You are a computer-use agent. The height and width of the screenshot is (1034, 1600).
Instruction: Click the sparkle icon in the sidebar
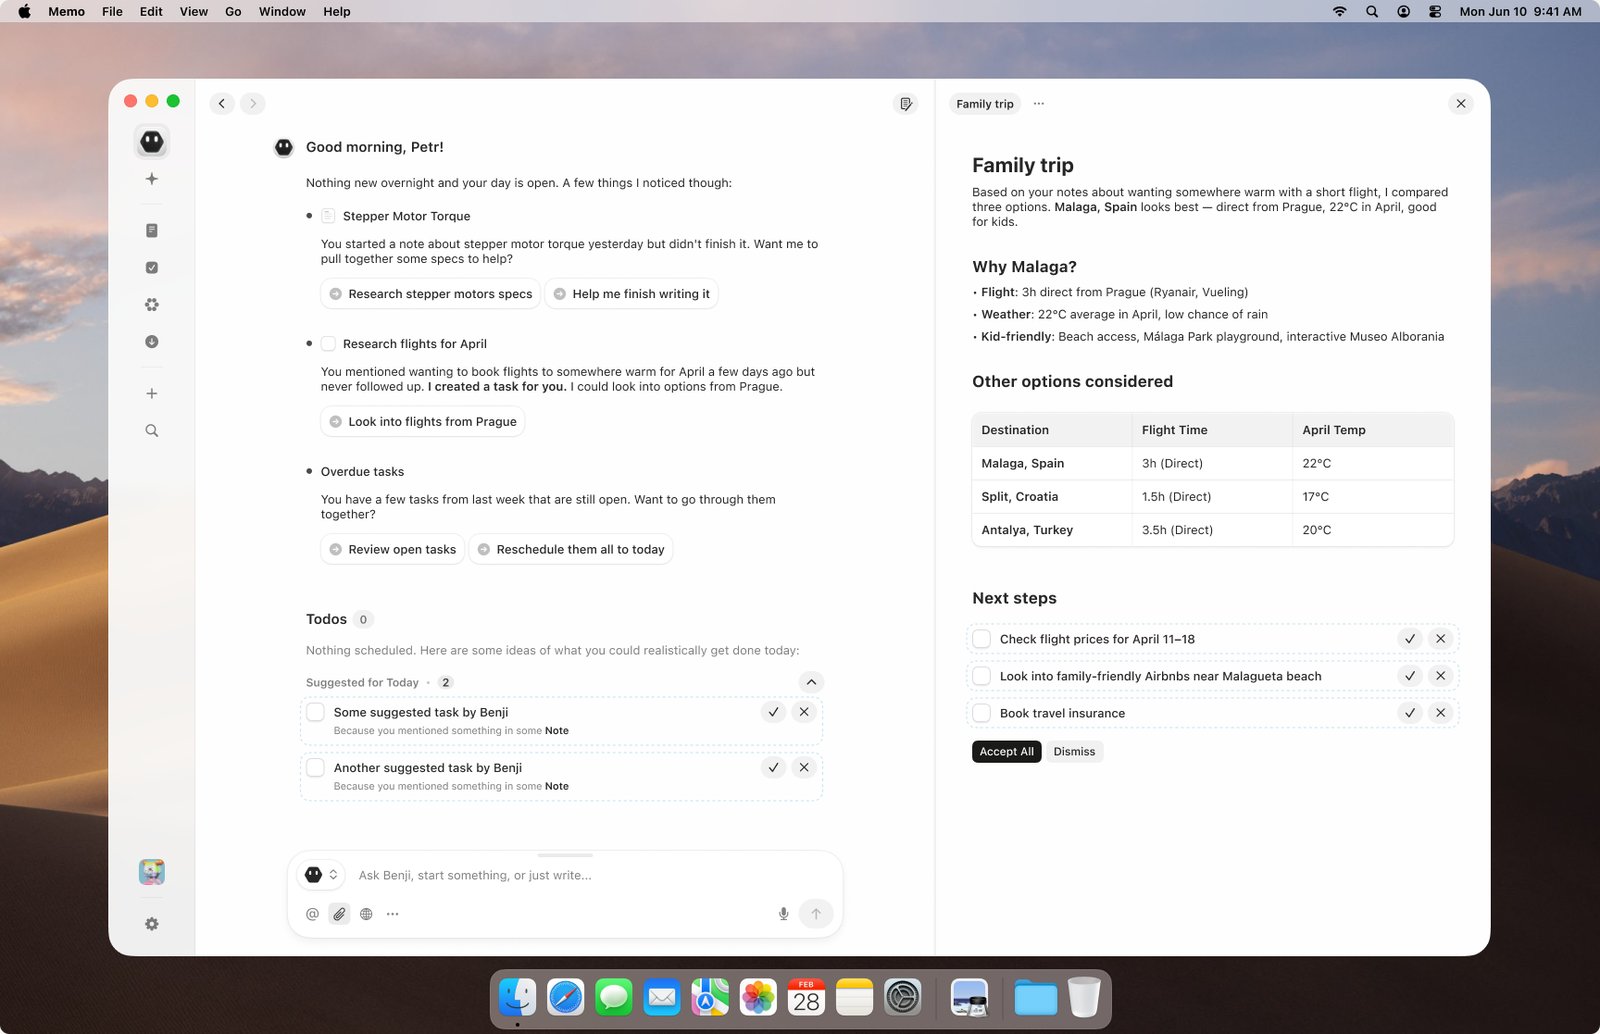click(x=152, y=179)
